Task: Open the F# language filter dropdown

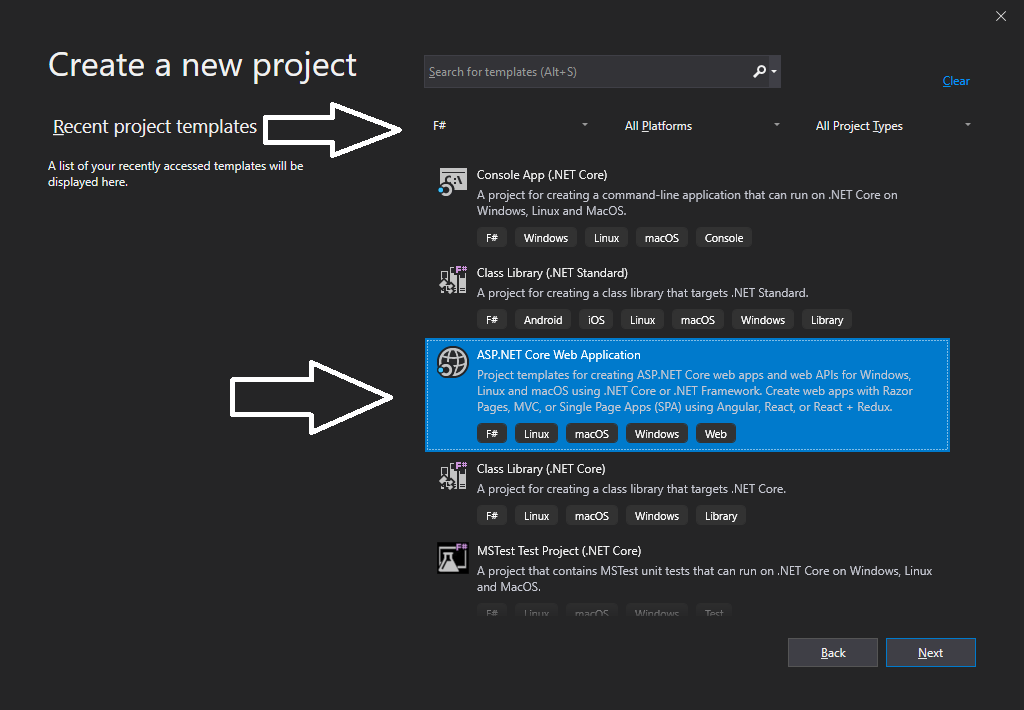Action: click(x=510, y=125)
